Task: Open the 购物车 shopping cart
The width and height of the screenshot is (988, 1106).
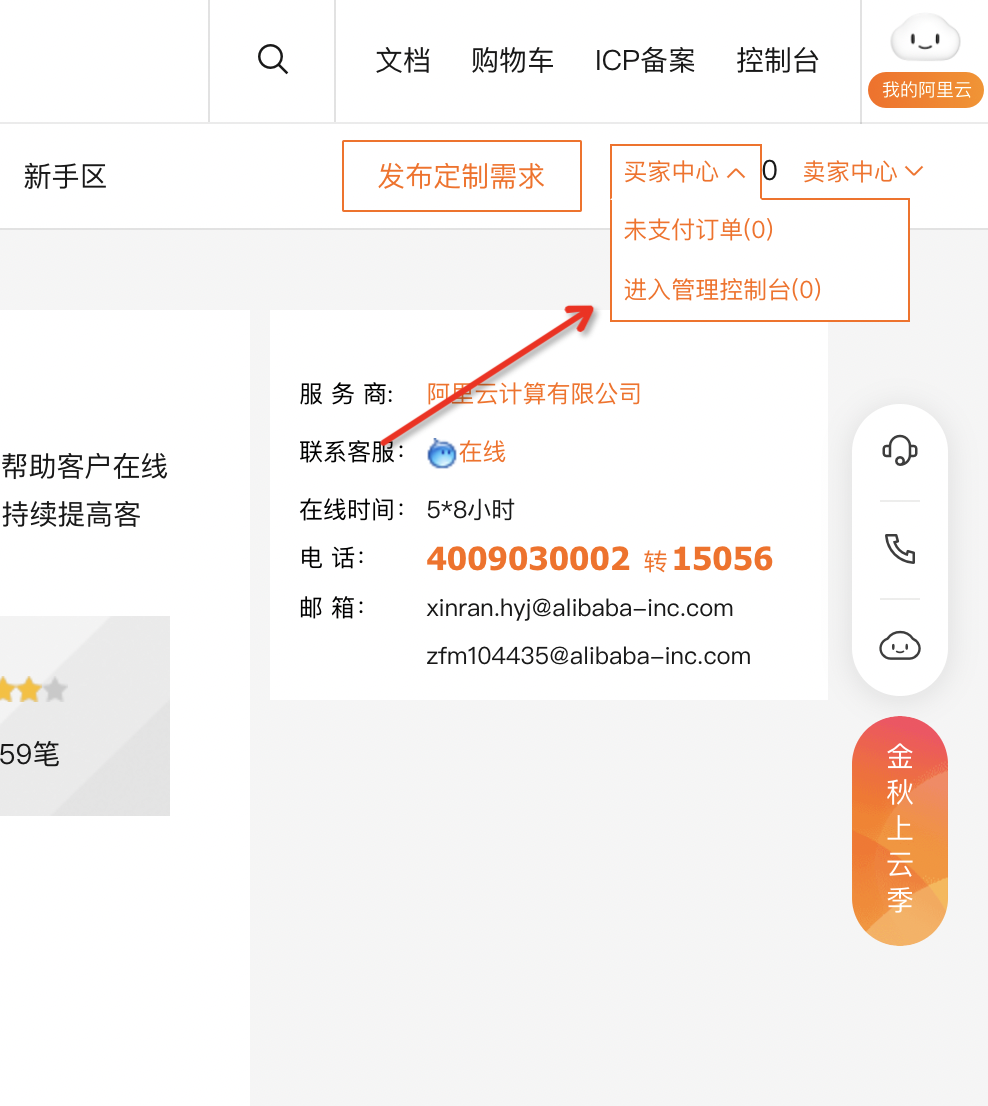Action: point(513,61)
